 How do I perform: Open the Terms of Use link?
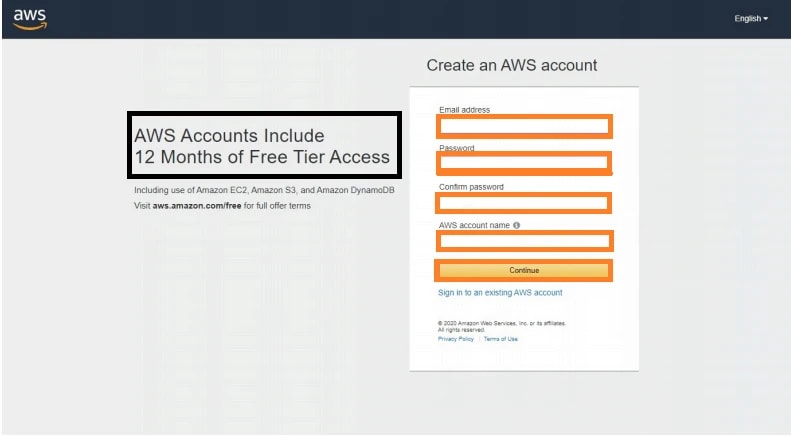pyautogui.click(x=500, y=339)
